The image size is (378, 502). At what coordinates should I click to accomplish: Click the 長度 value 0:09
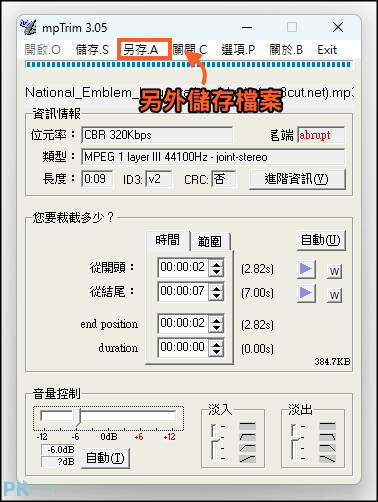pyautogui.click(x=97, y=179)
